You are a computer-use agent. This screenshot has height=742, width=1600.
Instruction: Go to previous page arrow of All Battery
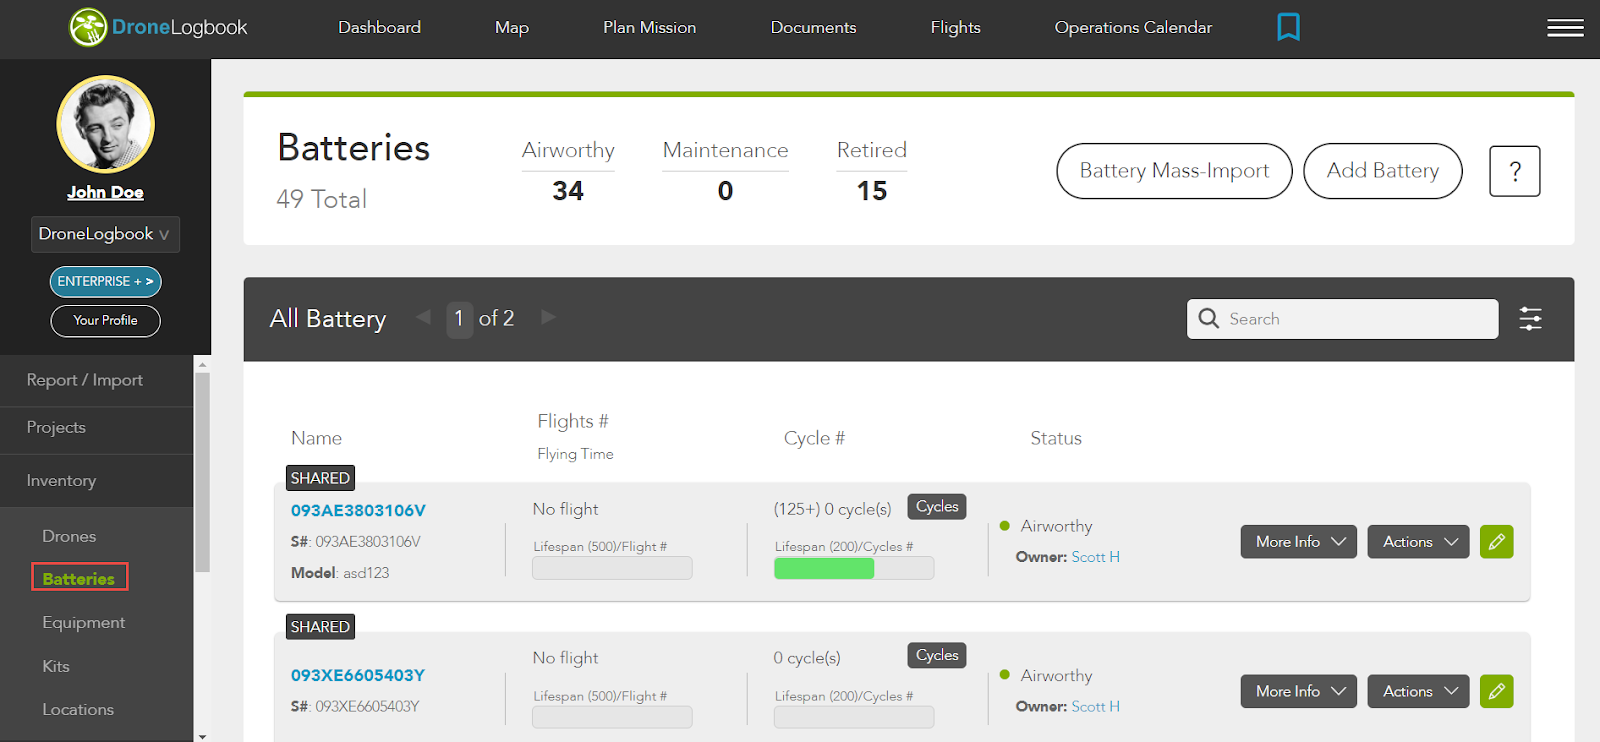click(423, 317)
